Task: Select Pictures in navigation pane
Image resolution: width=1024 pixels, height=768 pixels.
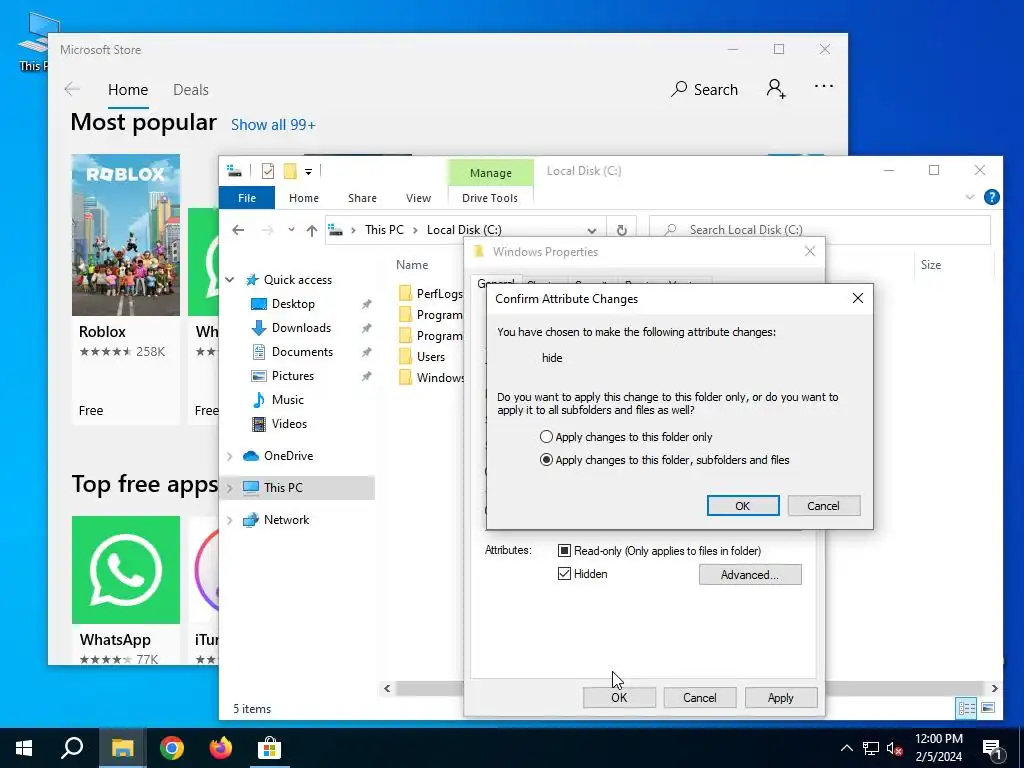Action: (293, 376)
